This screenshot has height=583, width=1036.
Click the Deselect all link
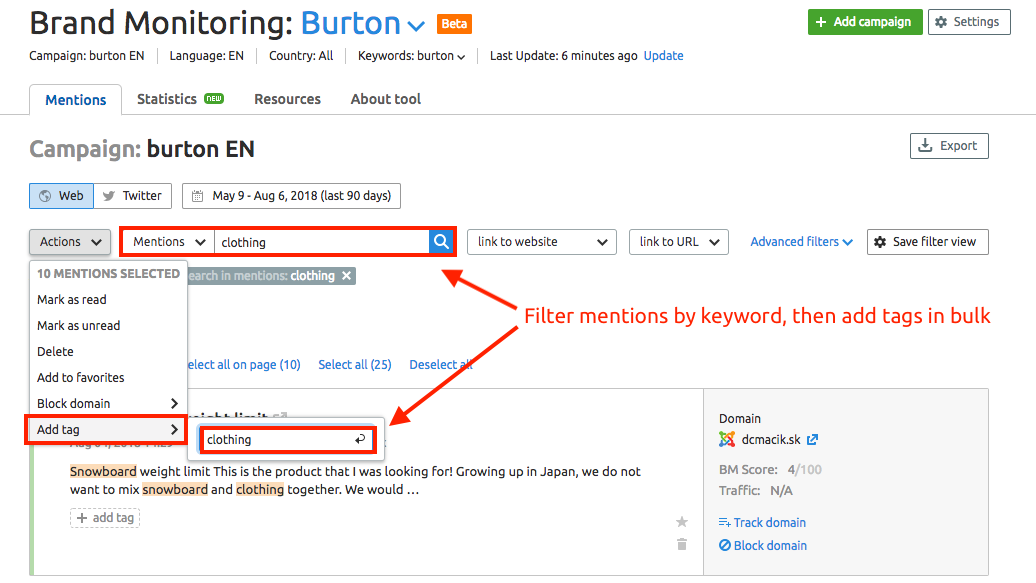pyautogui.click(x=441, y=365)
